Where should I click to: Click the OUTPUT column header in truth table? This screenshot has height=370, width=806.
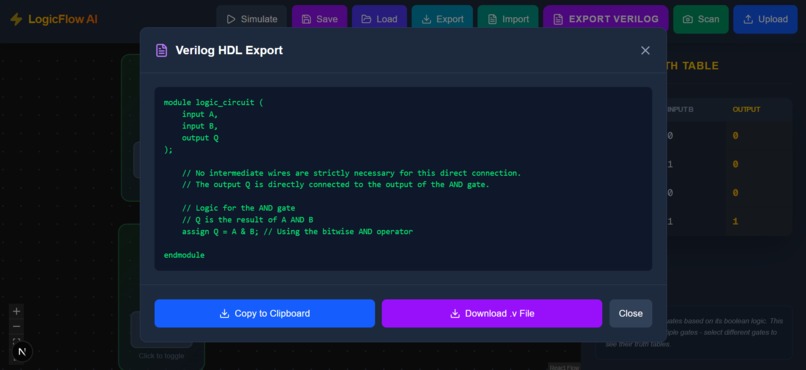[x=746, y=109]
